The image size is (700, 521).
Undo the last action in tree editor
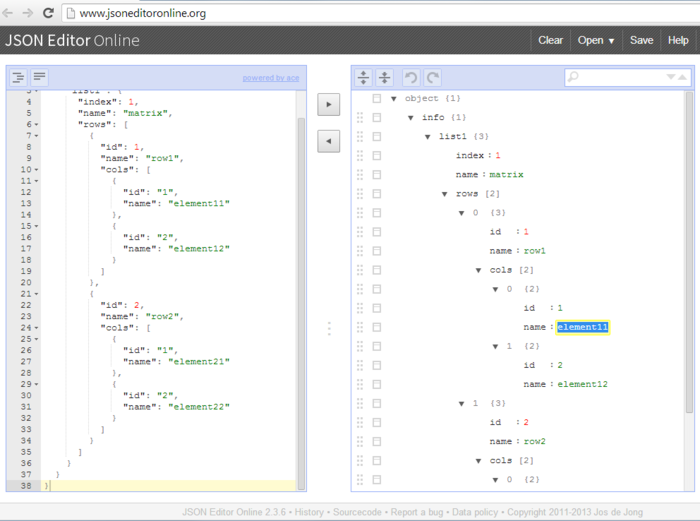(411, 77)
